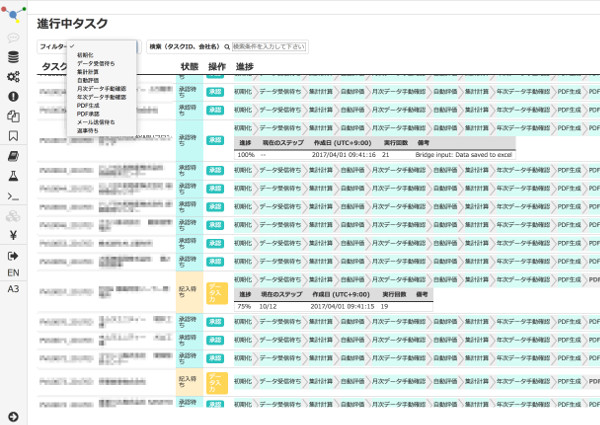Select the date 2017/04/01 09:41:15
600x425 pixels.
coord(342,306)
